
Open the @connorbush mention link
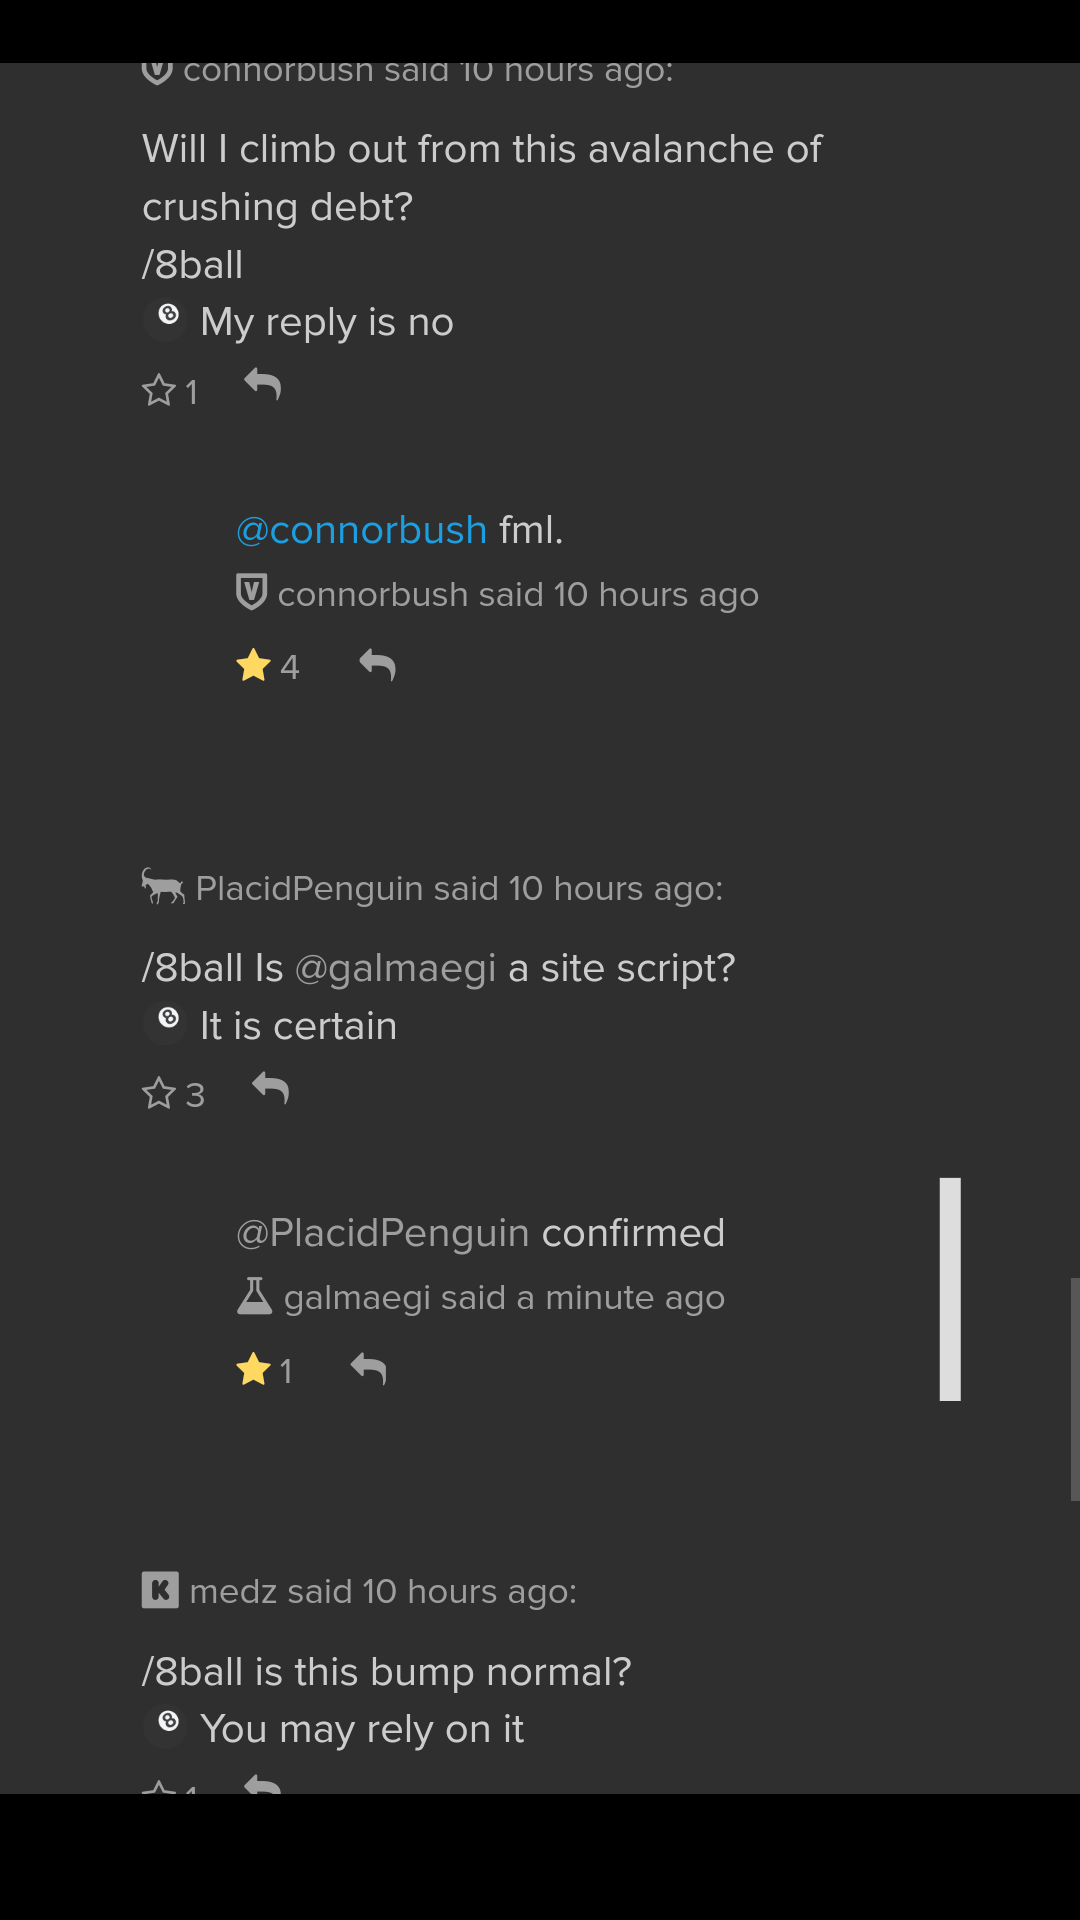click(x=361, y=530)
